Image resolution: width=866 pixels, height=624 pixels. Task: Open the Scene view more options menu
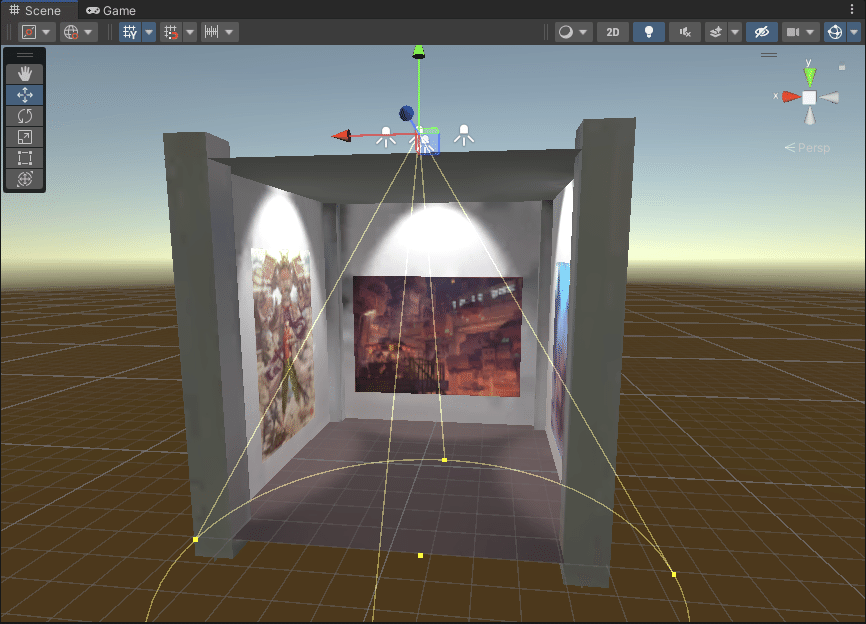click(853, 10)
